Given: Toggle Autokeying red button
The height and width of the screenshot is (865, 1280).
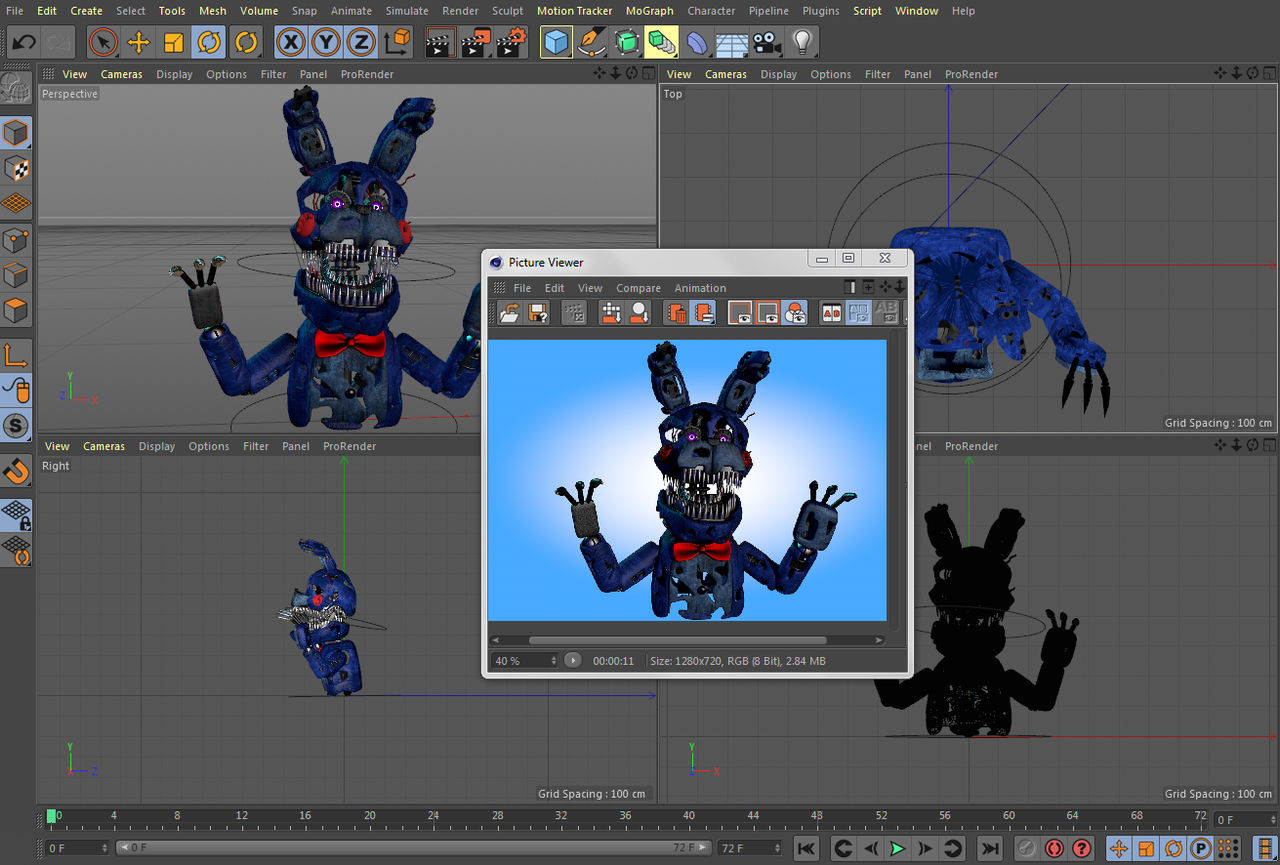Looking at the screenshot, I should pos(1054,849).
